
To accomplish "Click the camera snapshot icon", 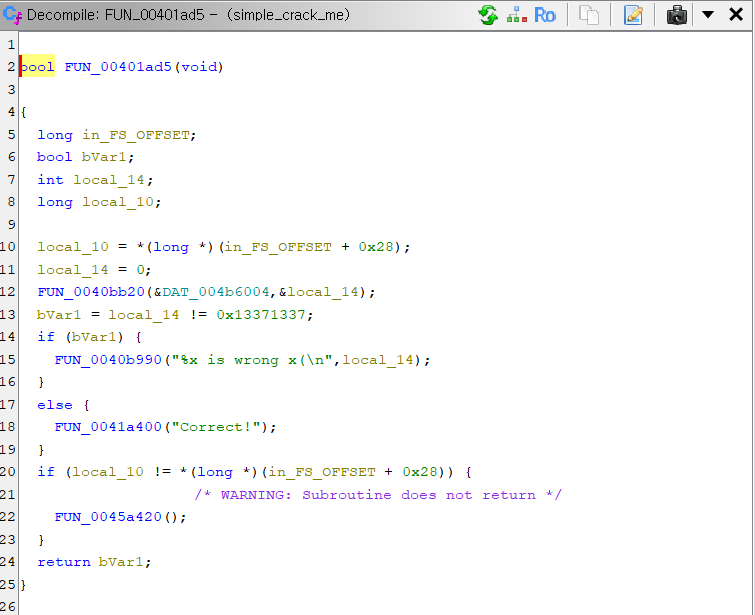I will pyautogui.click(x=677, y=15).
